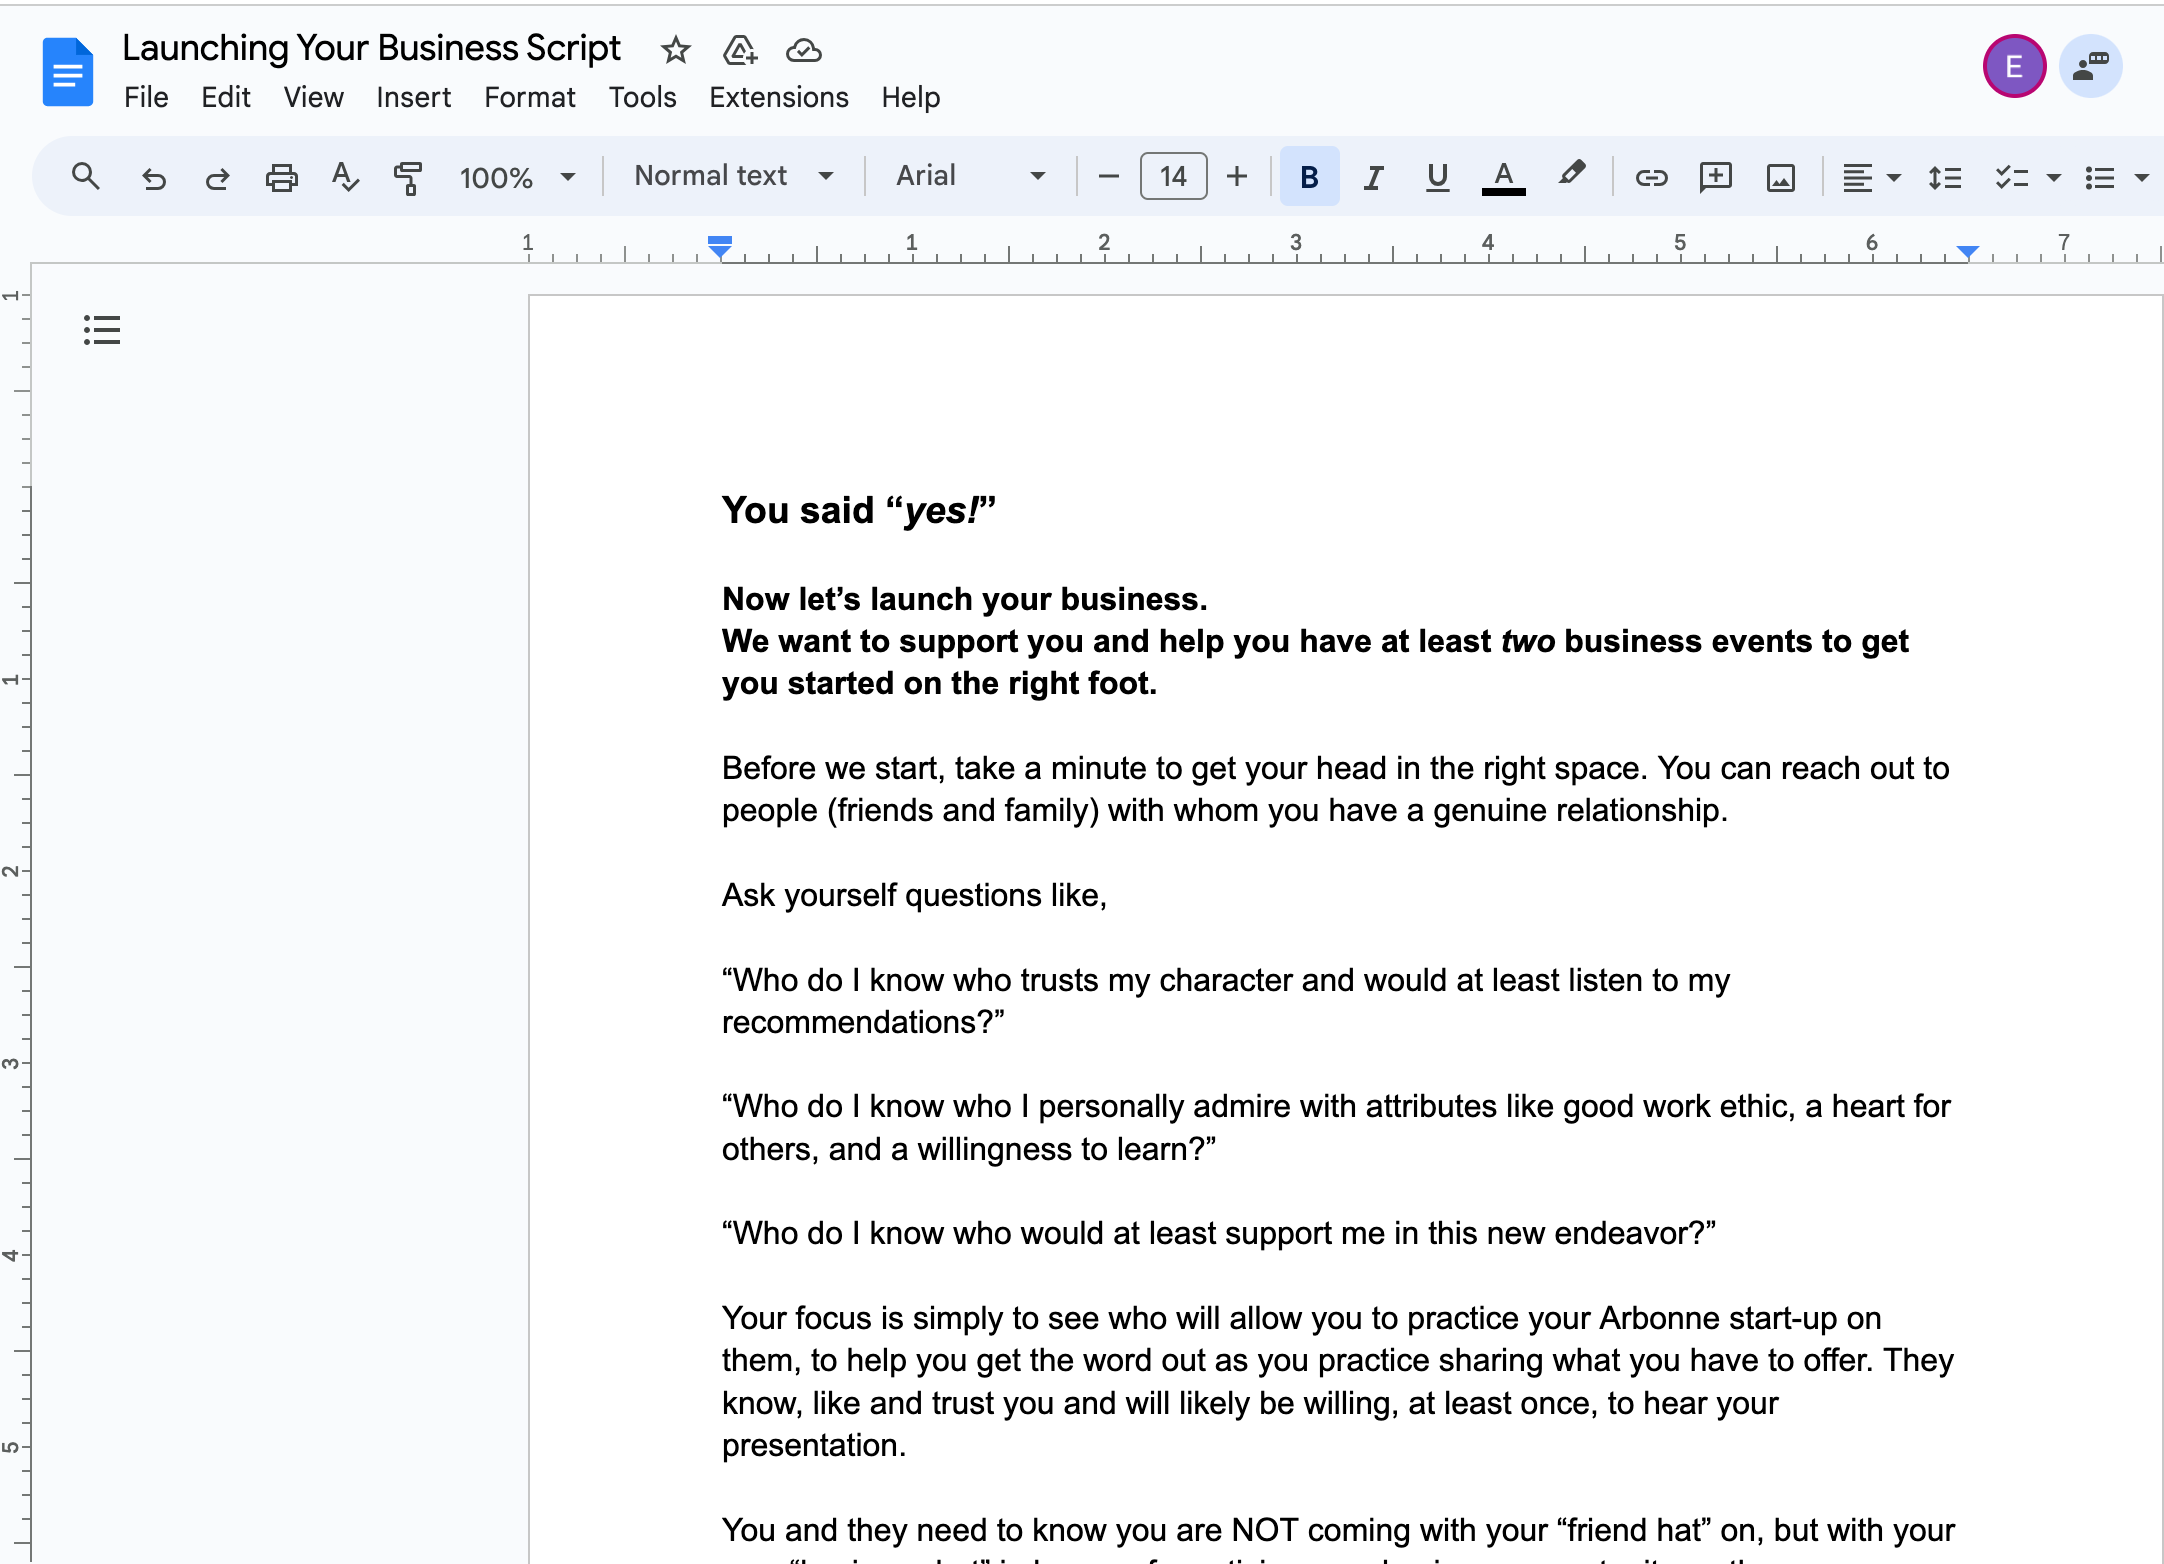Image resolution: width=2164 pixels, height=1564 pixels.
Task: Open the Format menu
Action: tap(529, 97)
